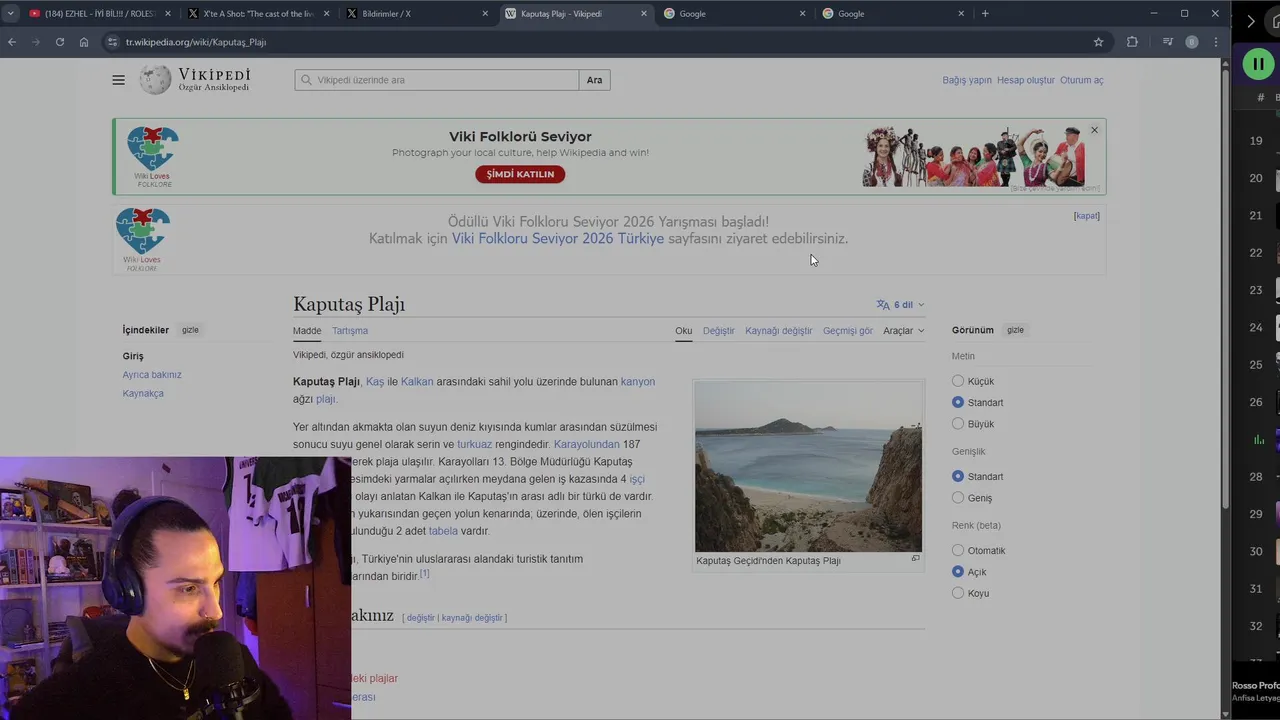Image resolution: width=1280 pixels, height=720 pixels.
Task: Open the tab search arrow at far left
Action: (x=10, y=14)
